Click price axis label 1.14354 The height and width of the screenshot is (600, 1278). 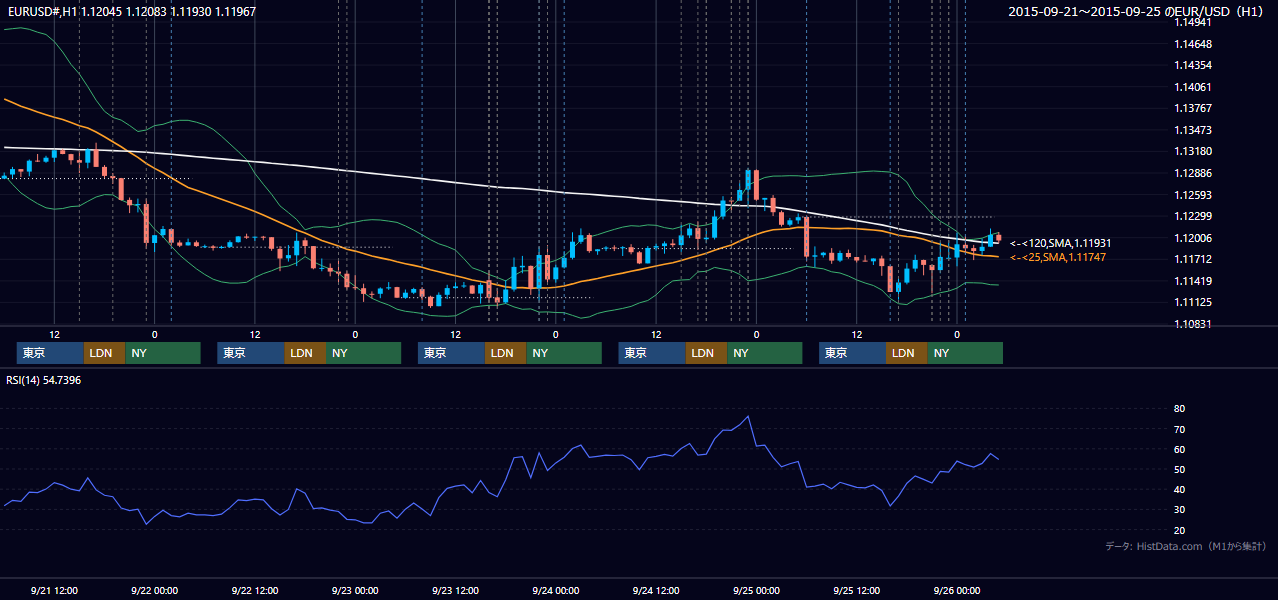coord(1193,65)
